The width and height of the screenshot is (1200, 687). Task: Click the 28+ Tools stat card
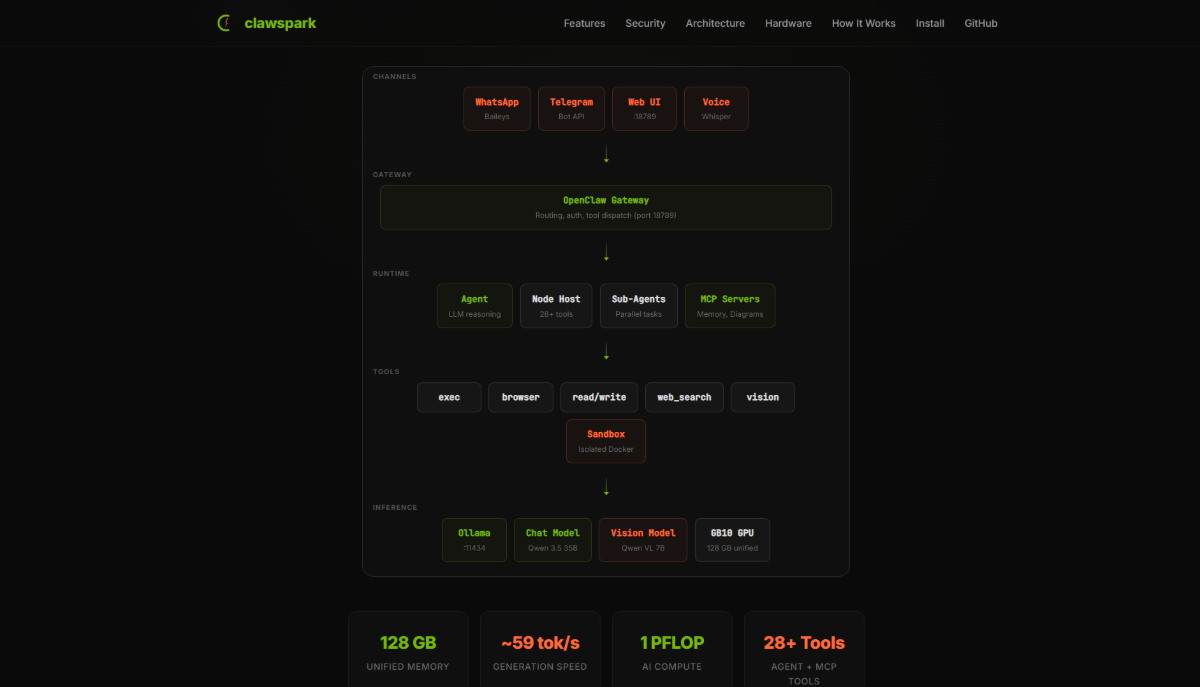(804, 650)
